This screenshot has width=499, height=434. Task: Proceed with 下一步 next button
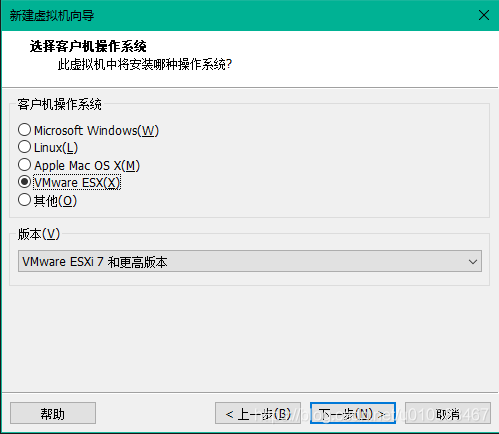[353, 413]
